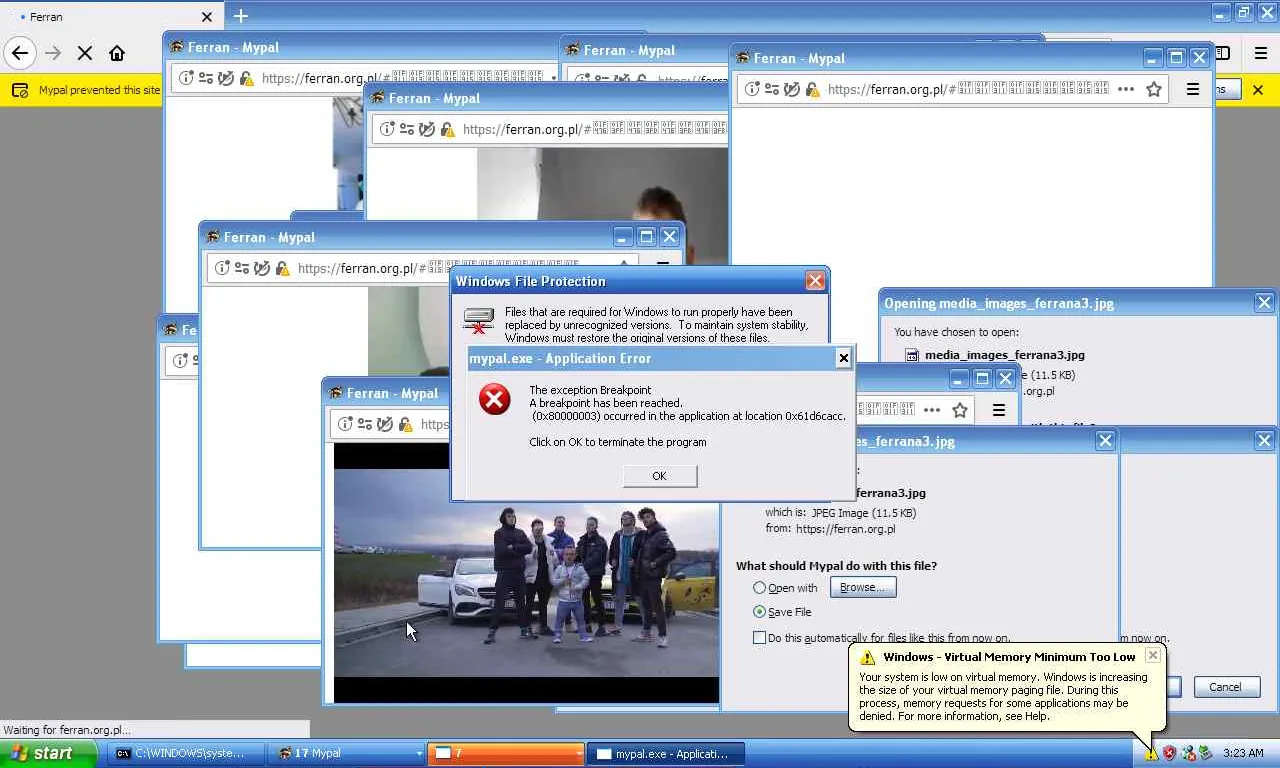Click the permissions icon in the man's-head Ferran window

(x=407, y=129)
